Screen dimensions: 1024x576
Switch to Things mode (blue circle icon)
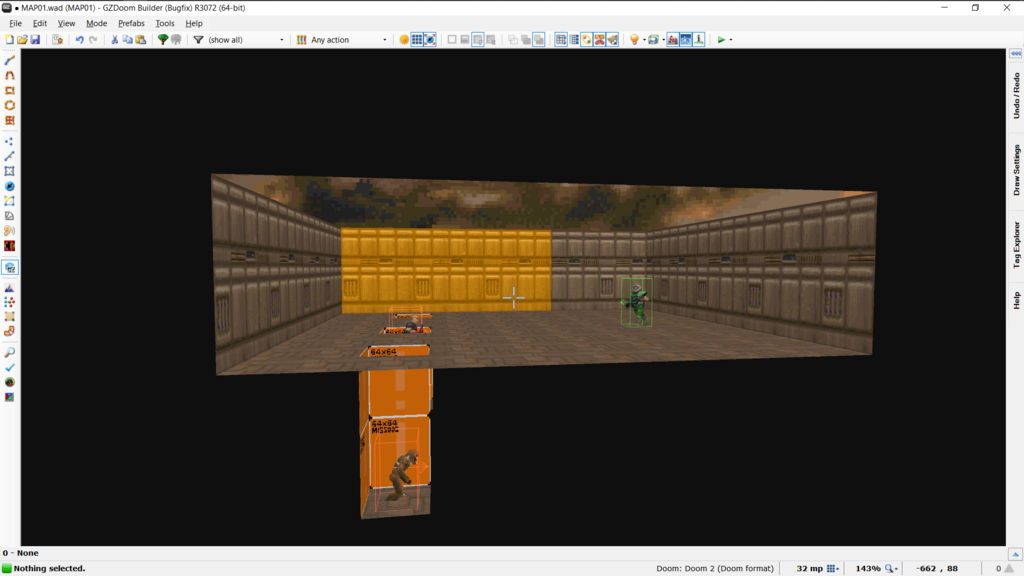pos(9,186)
